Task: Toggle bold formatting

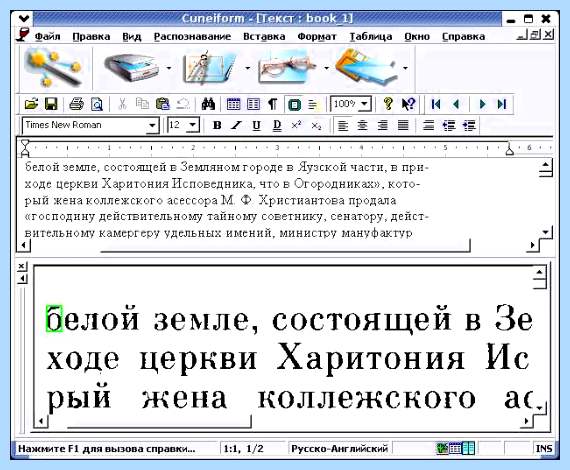Action: (x=217, y=125)
